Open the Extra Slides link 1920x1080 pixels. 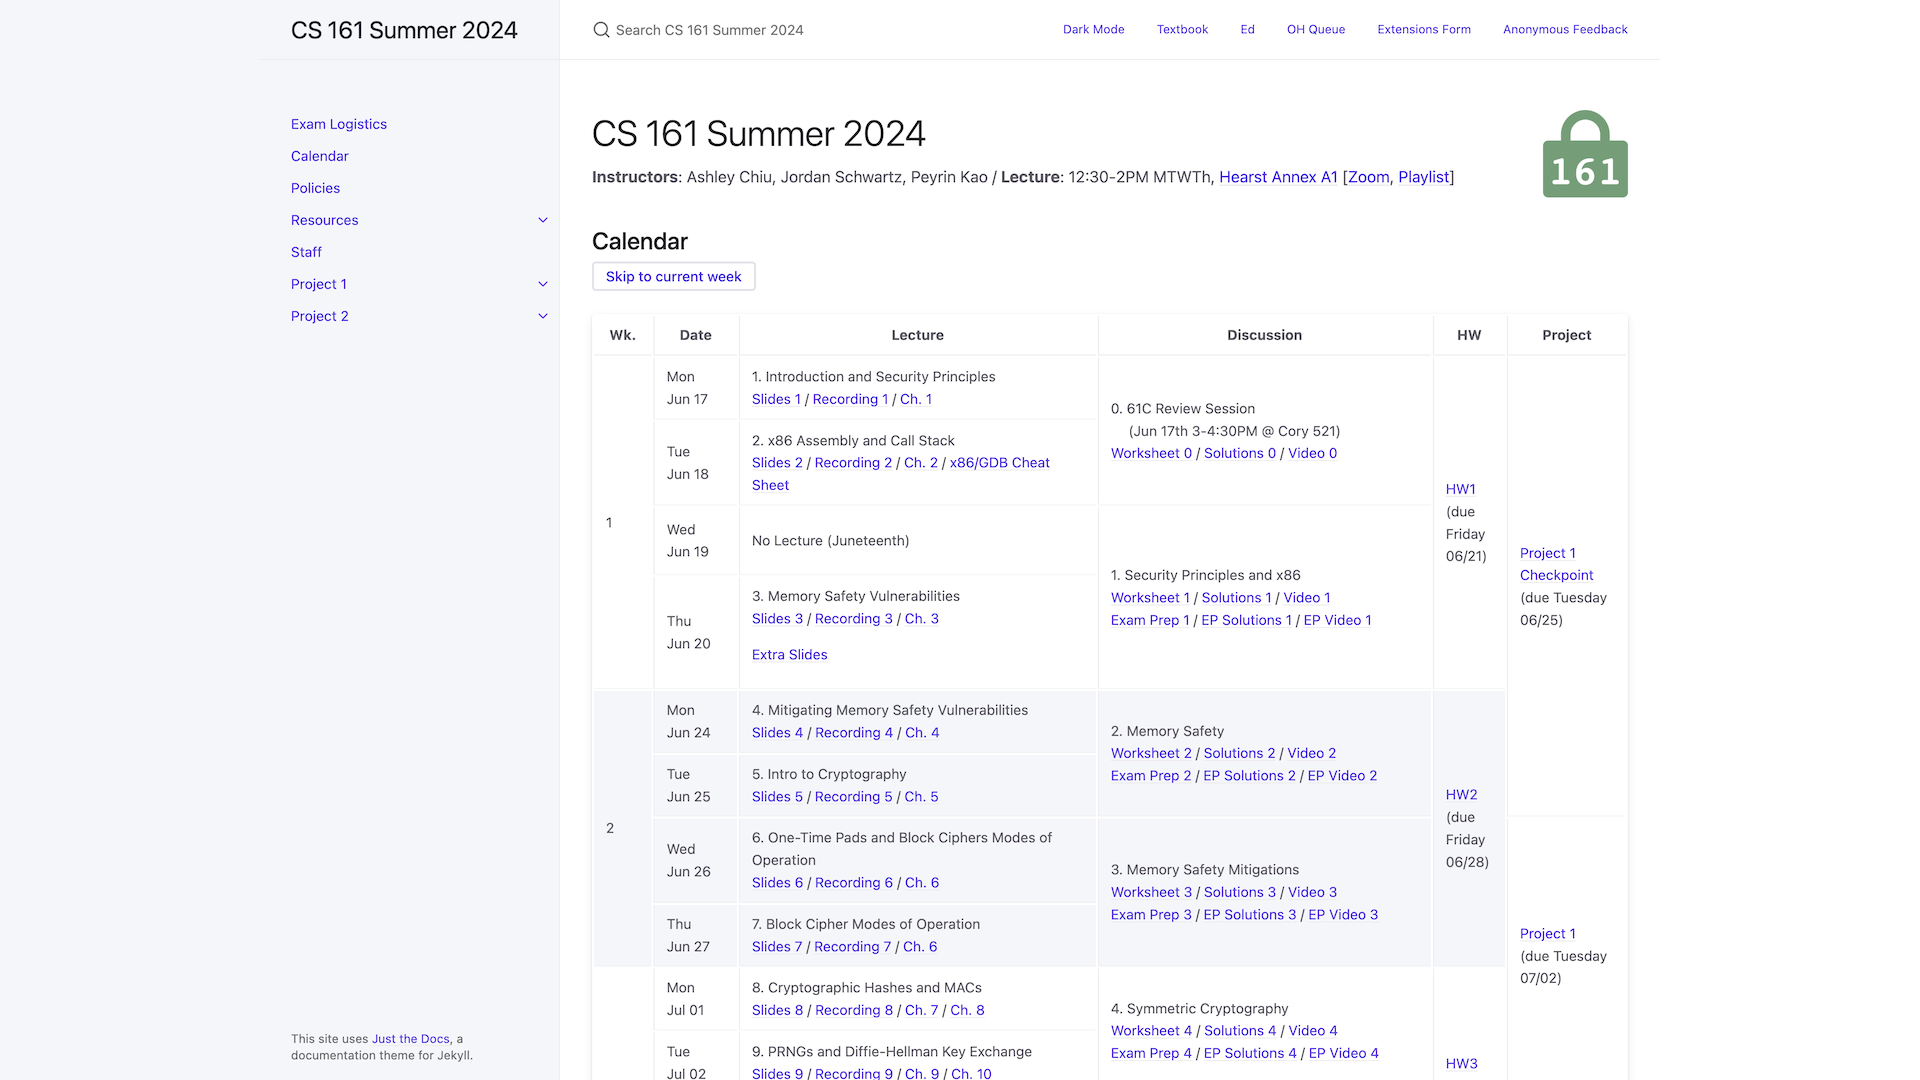coord(789,655)
